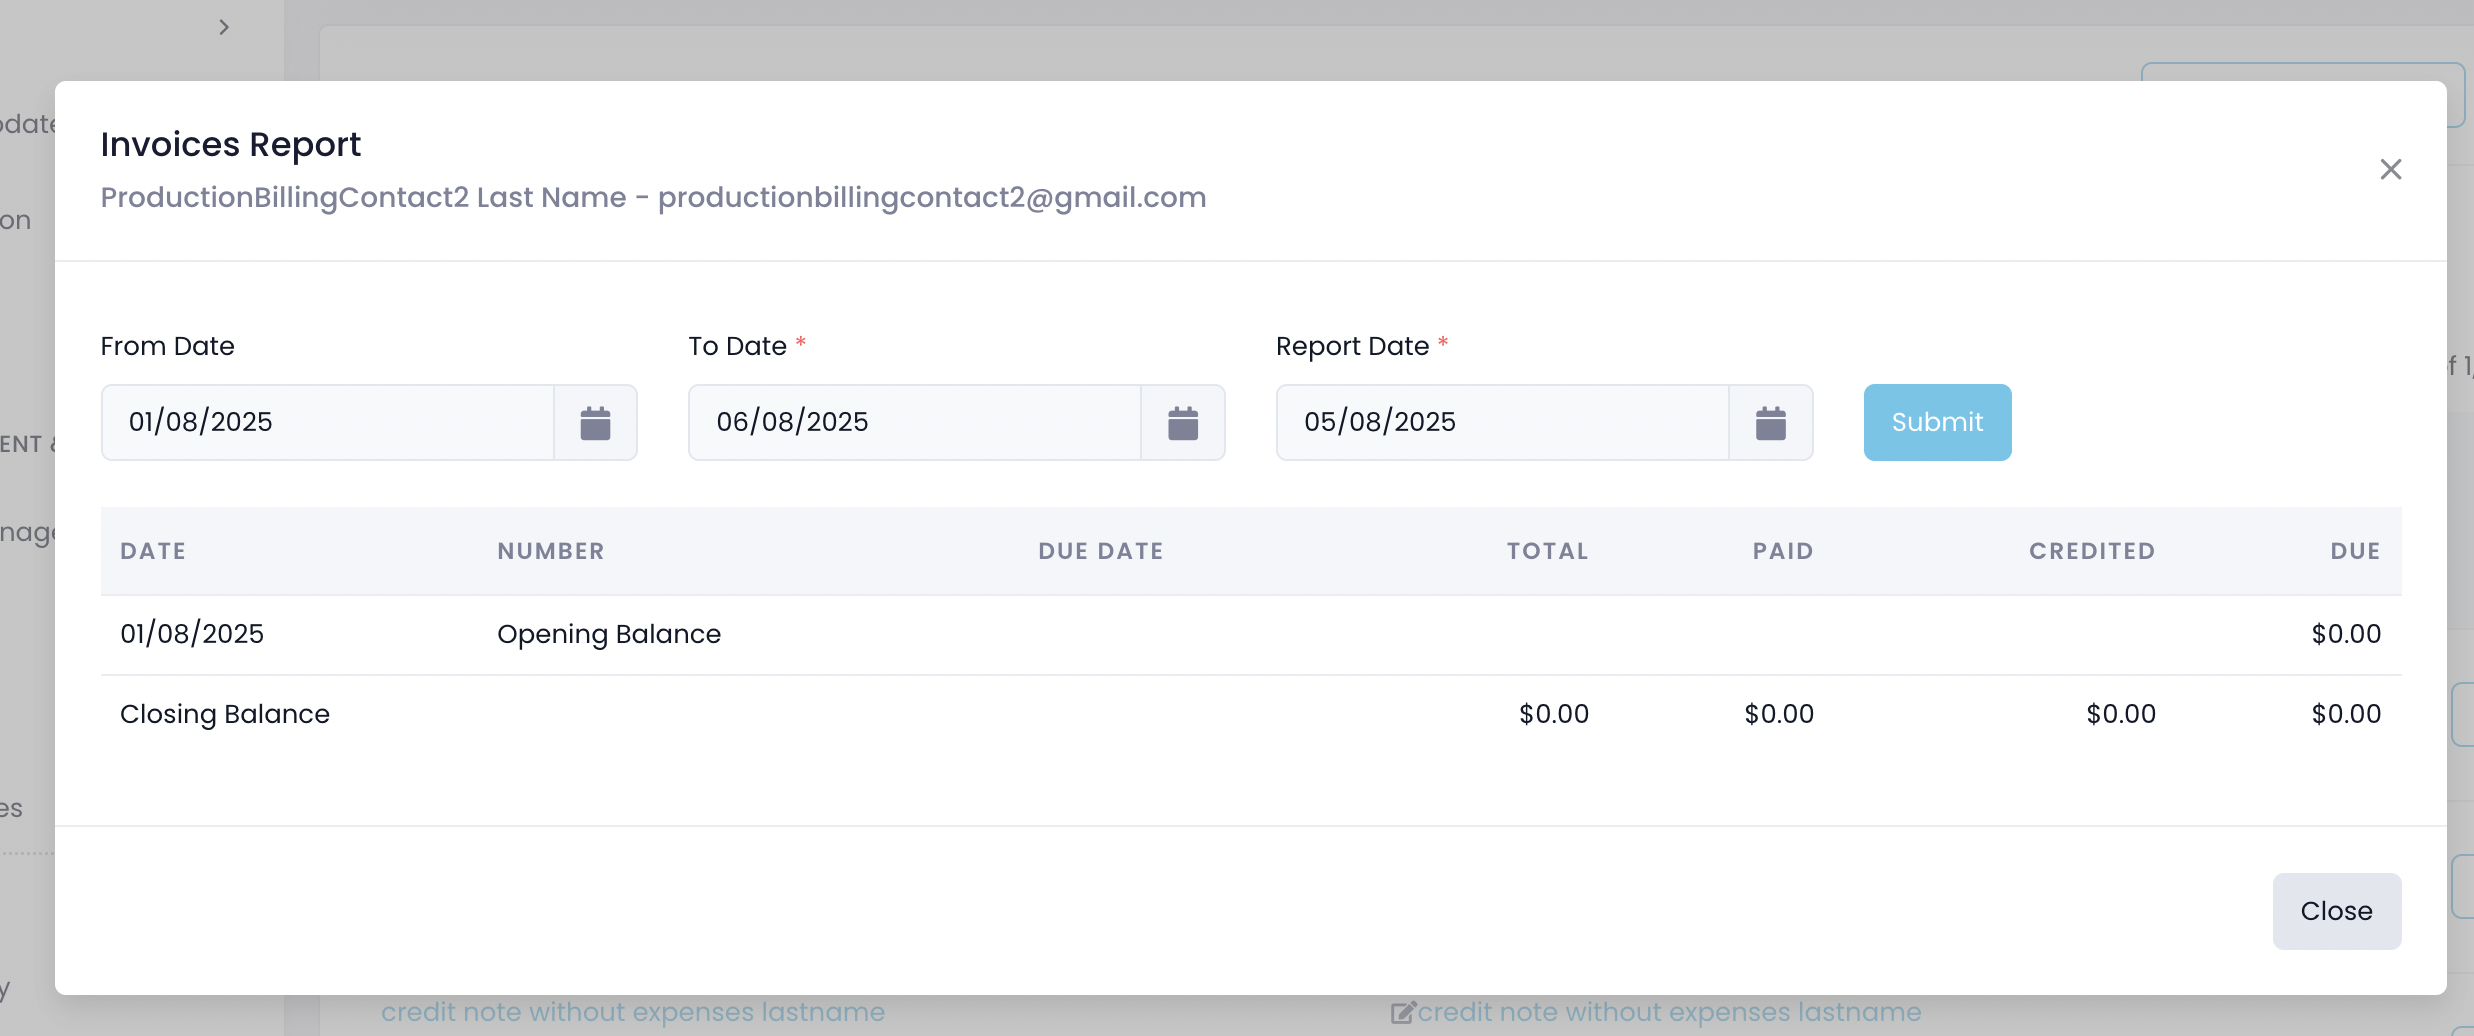Select the DUE DATE column header
The height and width of the screenshot is (1036, 2474).
(x=1101, y=551)
